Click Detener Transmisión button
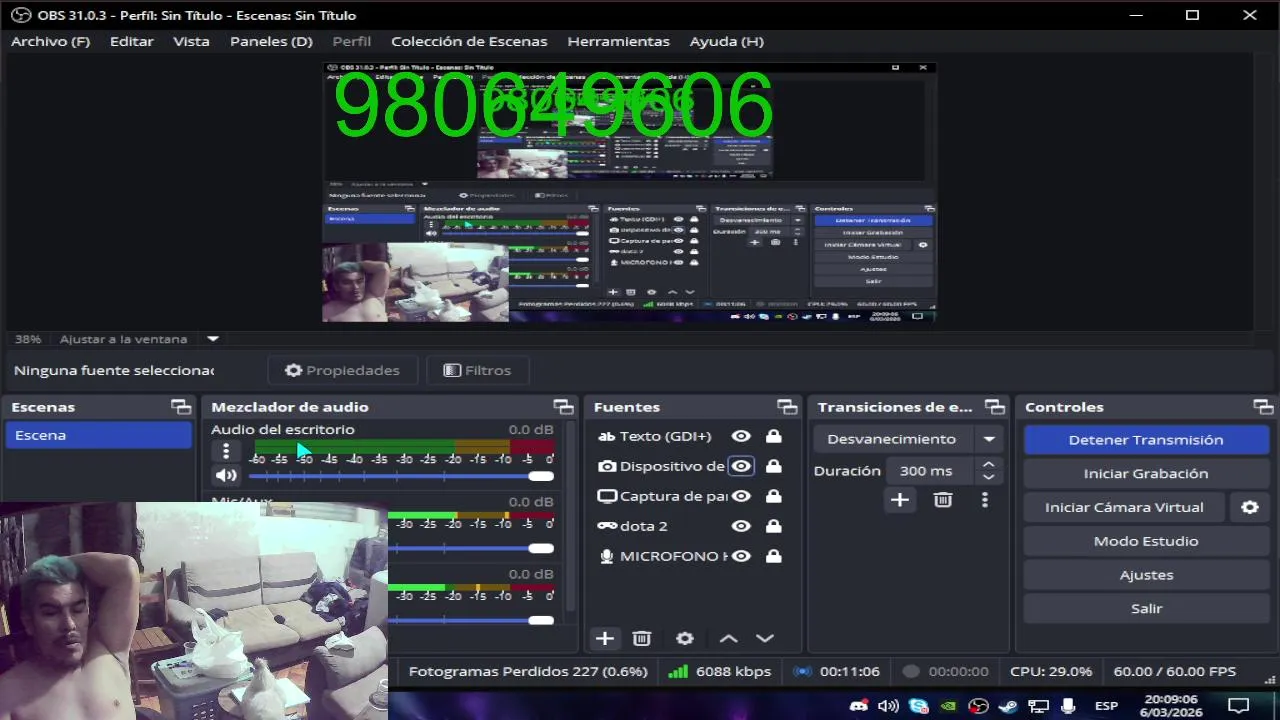 1146,440
